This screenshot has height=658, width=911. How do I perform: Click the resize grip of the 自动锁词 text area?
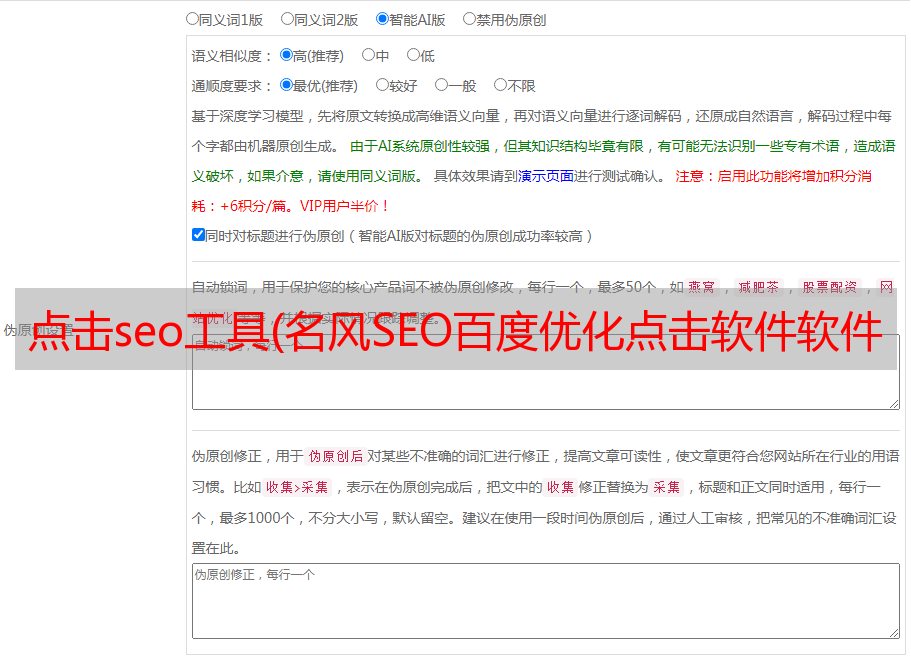894,404
